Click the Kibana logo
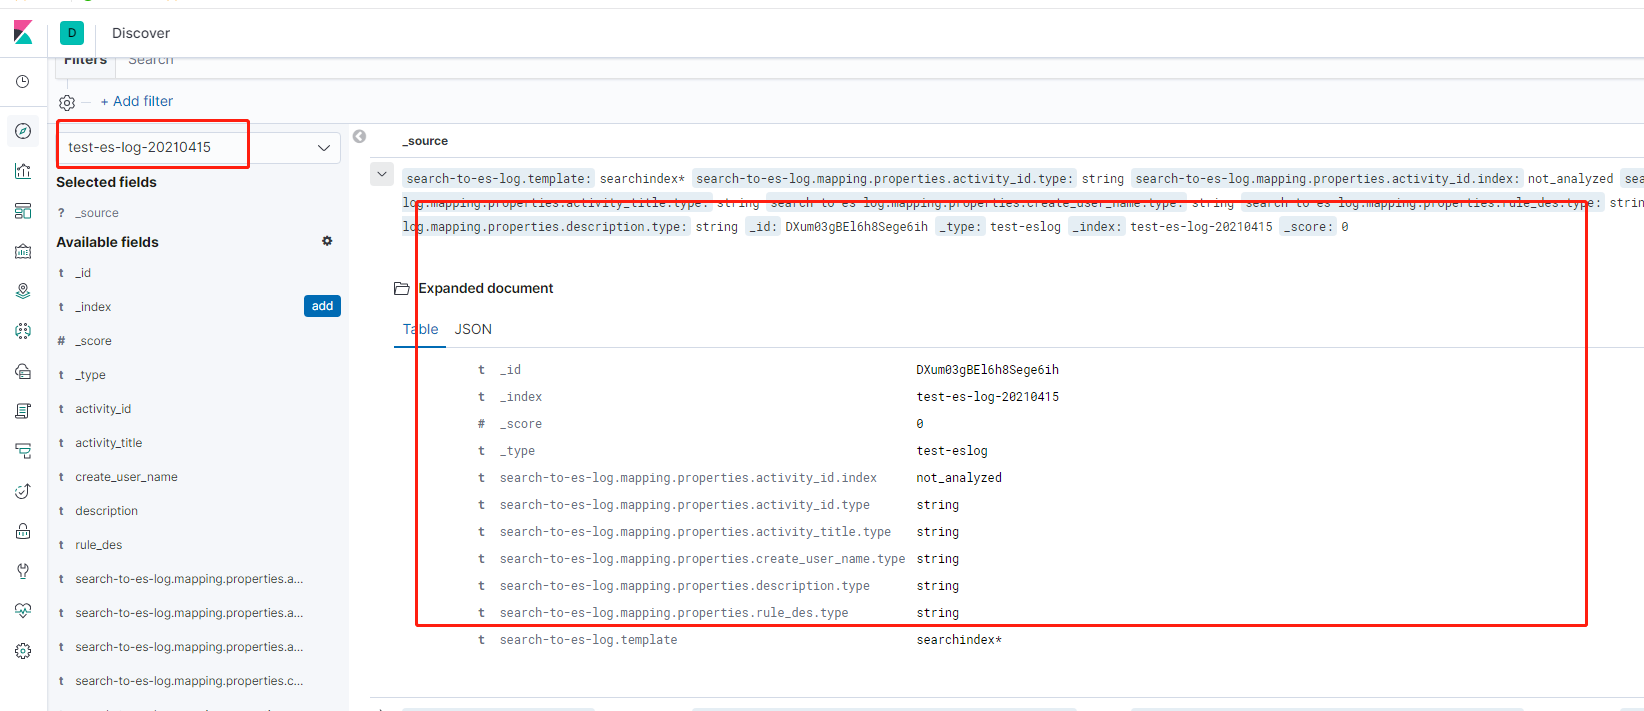 [x=23, y=33]
